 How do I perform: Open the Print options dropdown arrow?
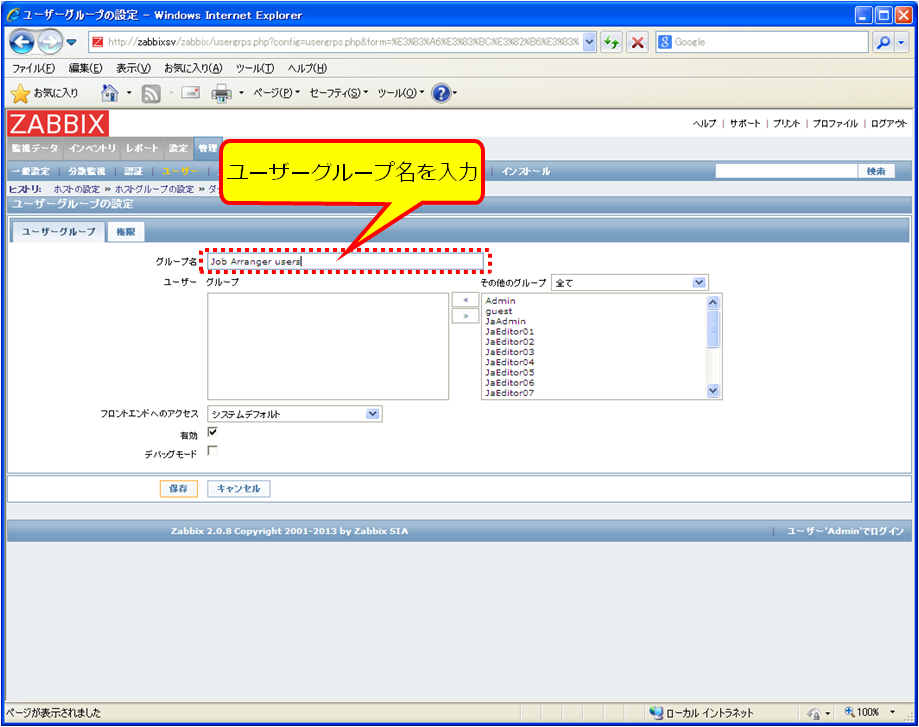click(x=241, y=93)
